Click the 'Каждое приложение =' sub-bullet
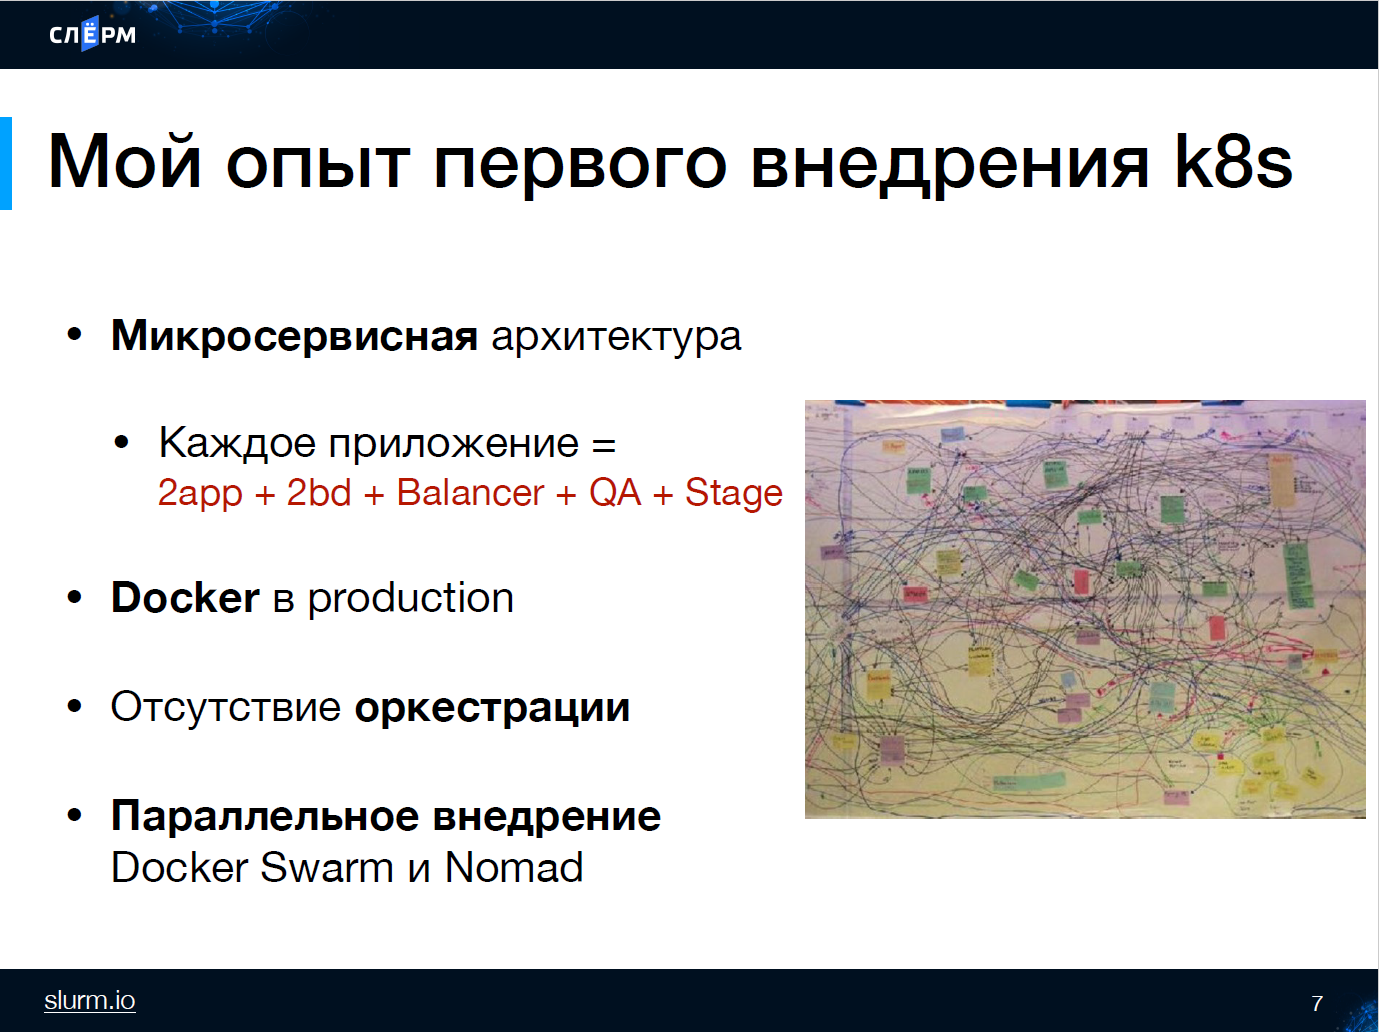This screenshot has width=1379, height=1032. 387,443
